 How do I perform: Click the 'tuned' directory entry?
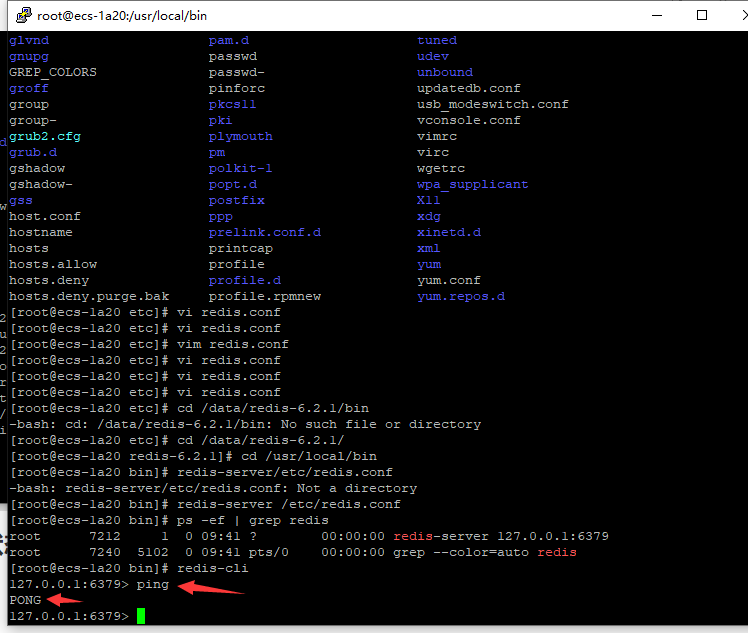click(437, 41)
